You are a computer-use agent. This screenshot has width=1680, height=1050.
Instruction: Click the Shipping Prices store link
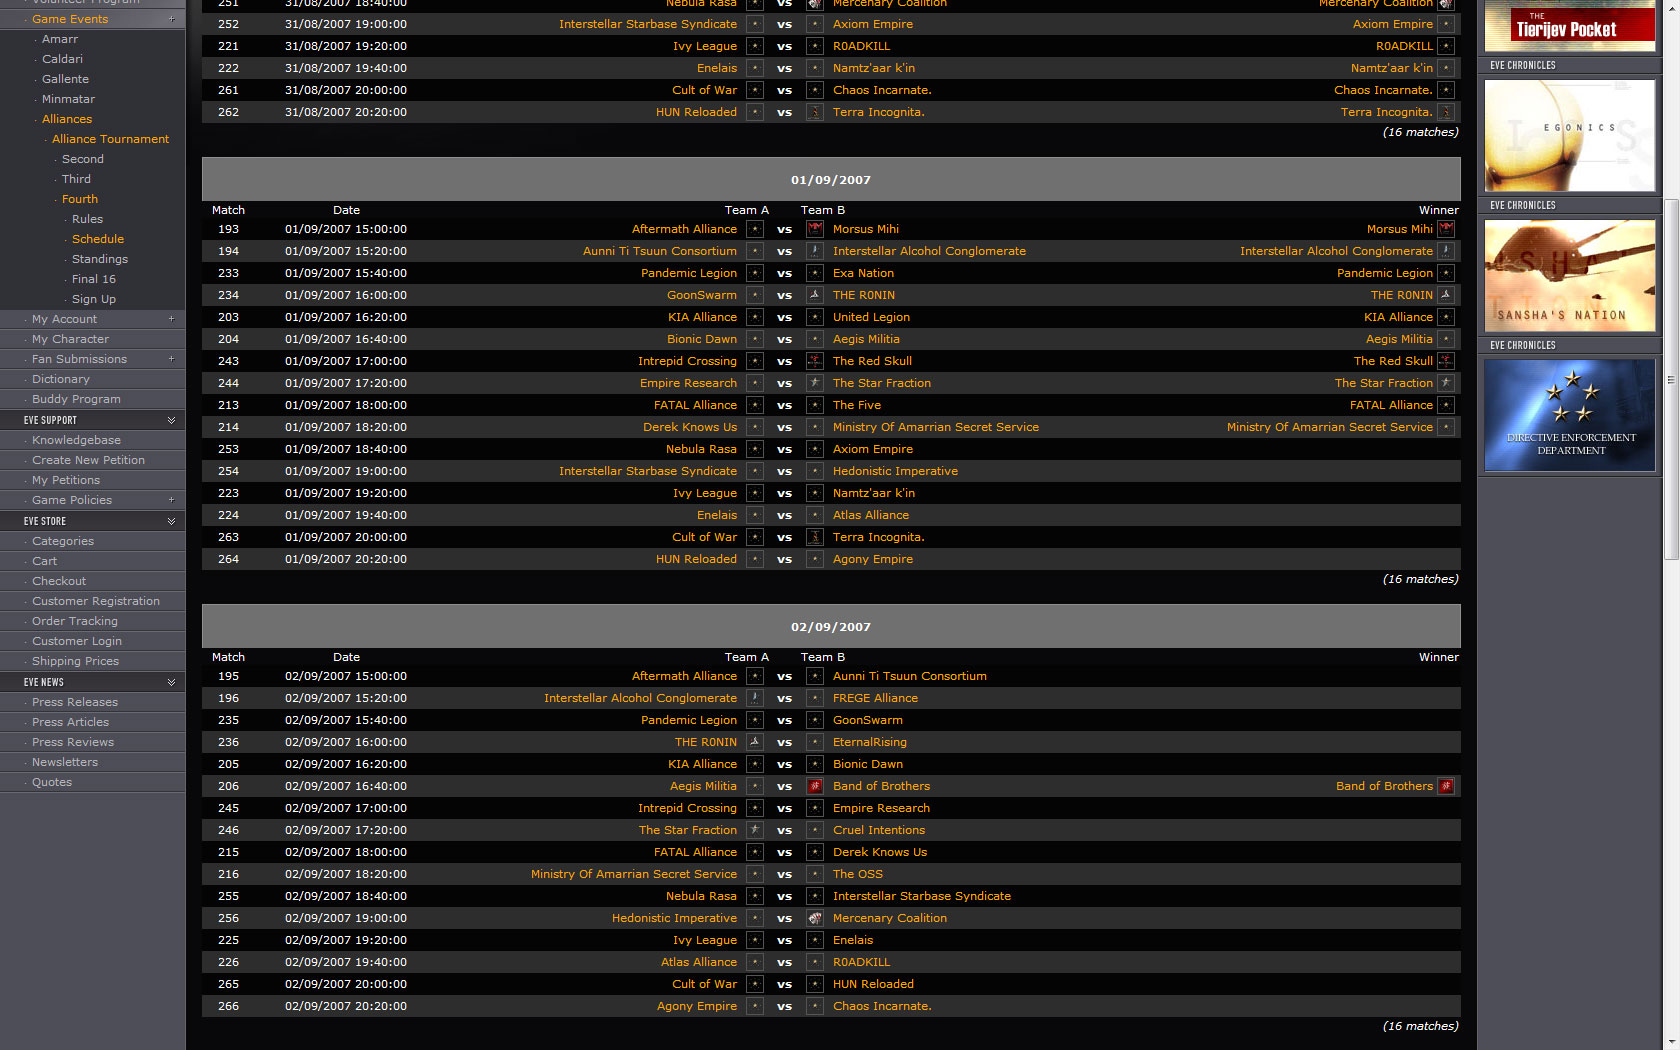click(x=75, y=661)
